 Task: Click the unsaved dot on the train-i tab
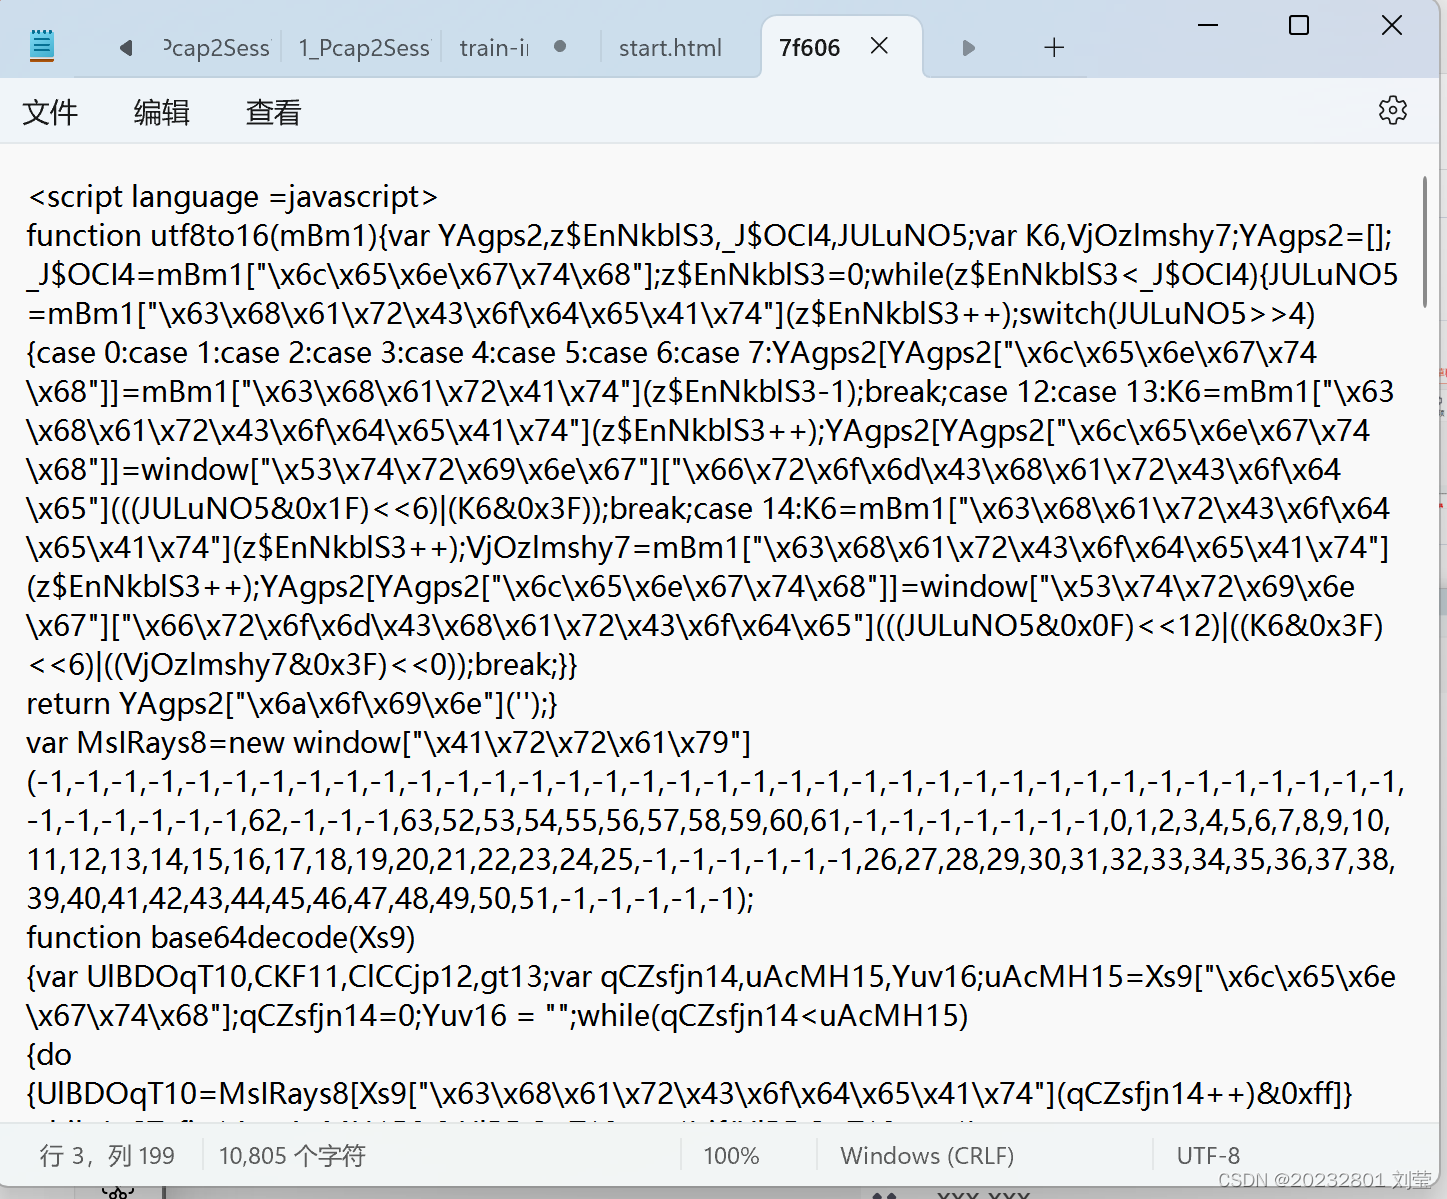560,46
